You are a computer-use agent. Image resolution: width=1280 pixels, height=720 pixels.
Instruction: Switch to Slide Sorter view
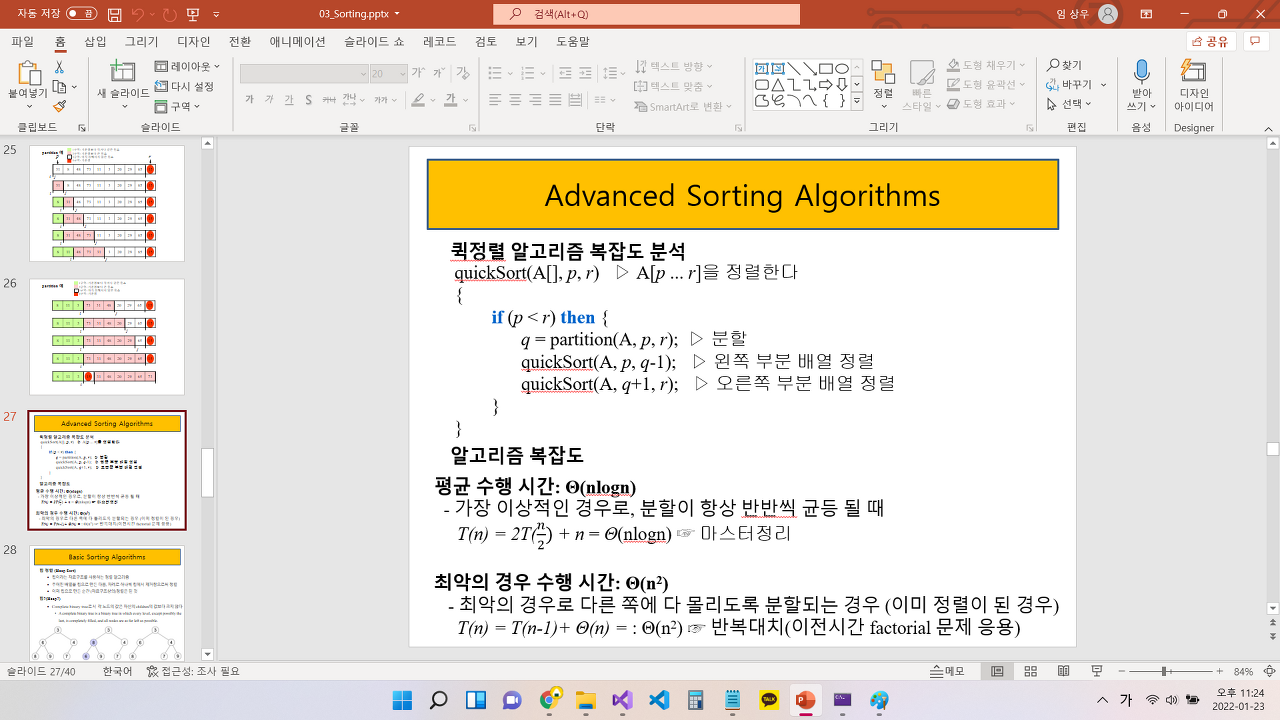(x=1030, y=671)
